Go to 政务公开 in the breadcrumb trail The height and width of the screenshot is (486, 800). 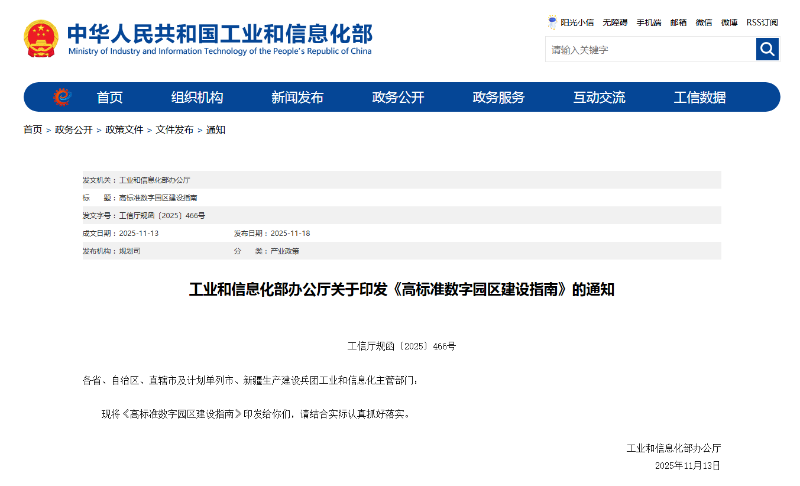tap(73, 130)
